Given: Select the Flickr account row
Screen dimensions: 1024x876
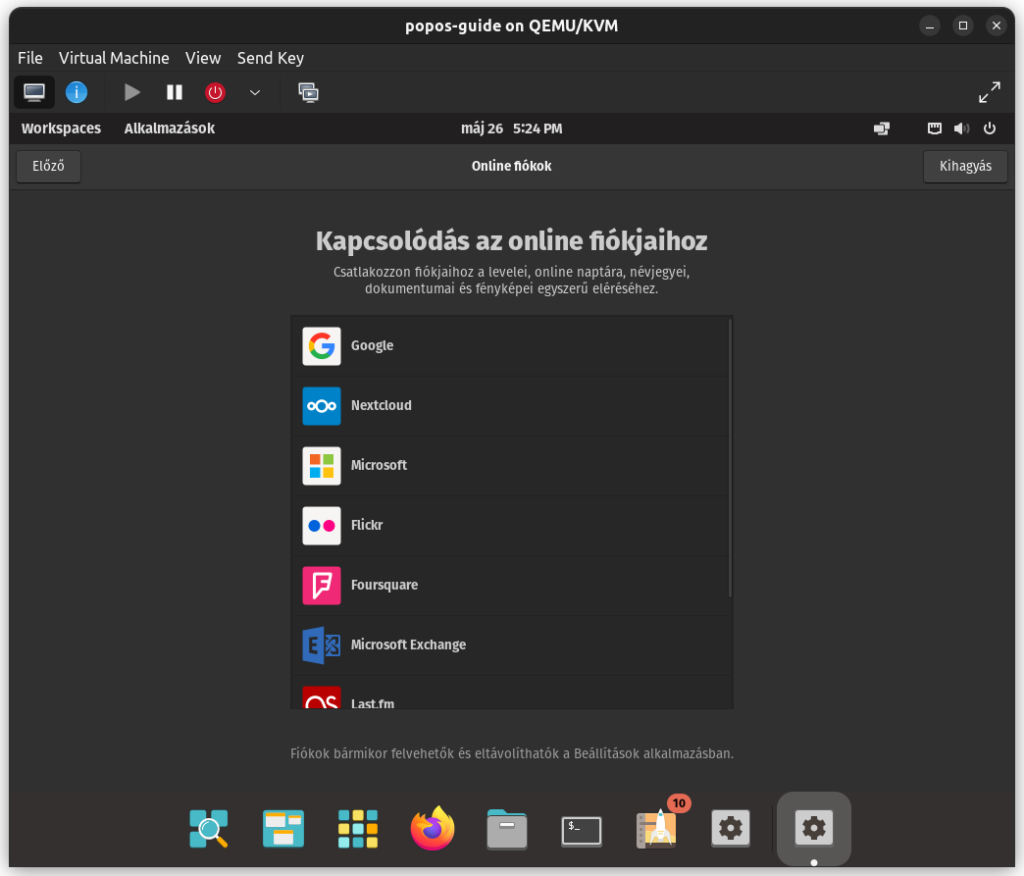Looking at the screenshot, I should pos(511,526).
